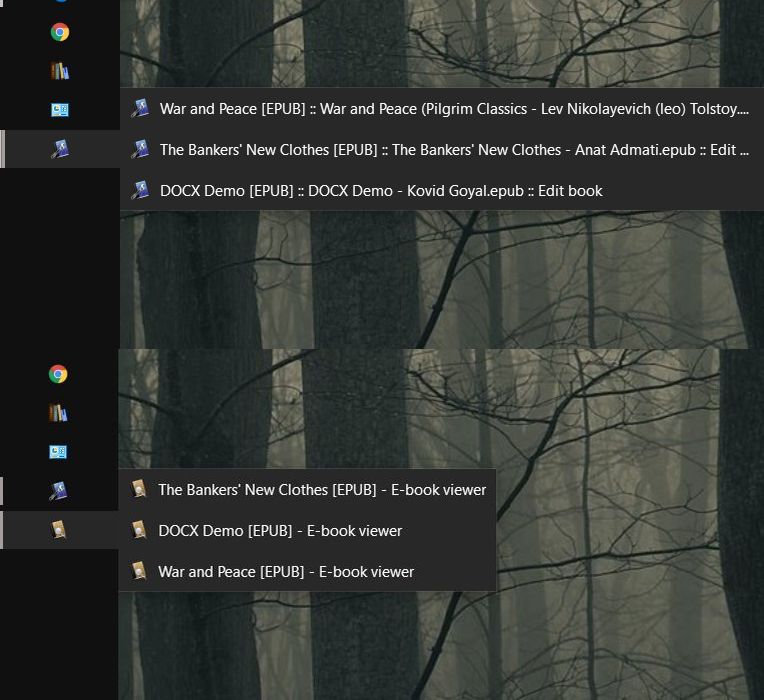Open calibre library icon in taskbar beside Edit book list
This screenshot has width=764, height=700.
(59, 71)
